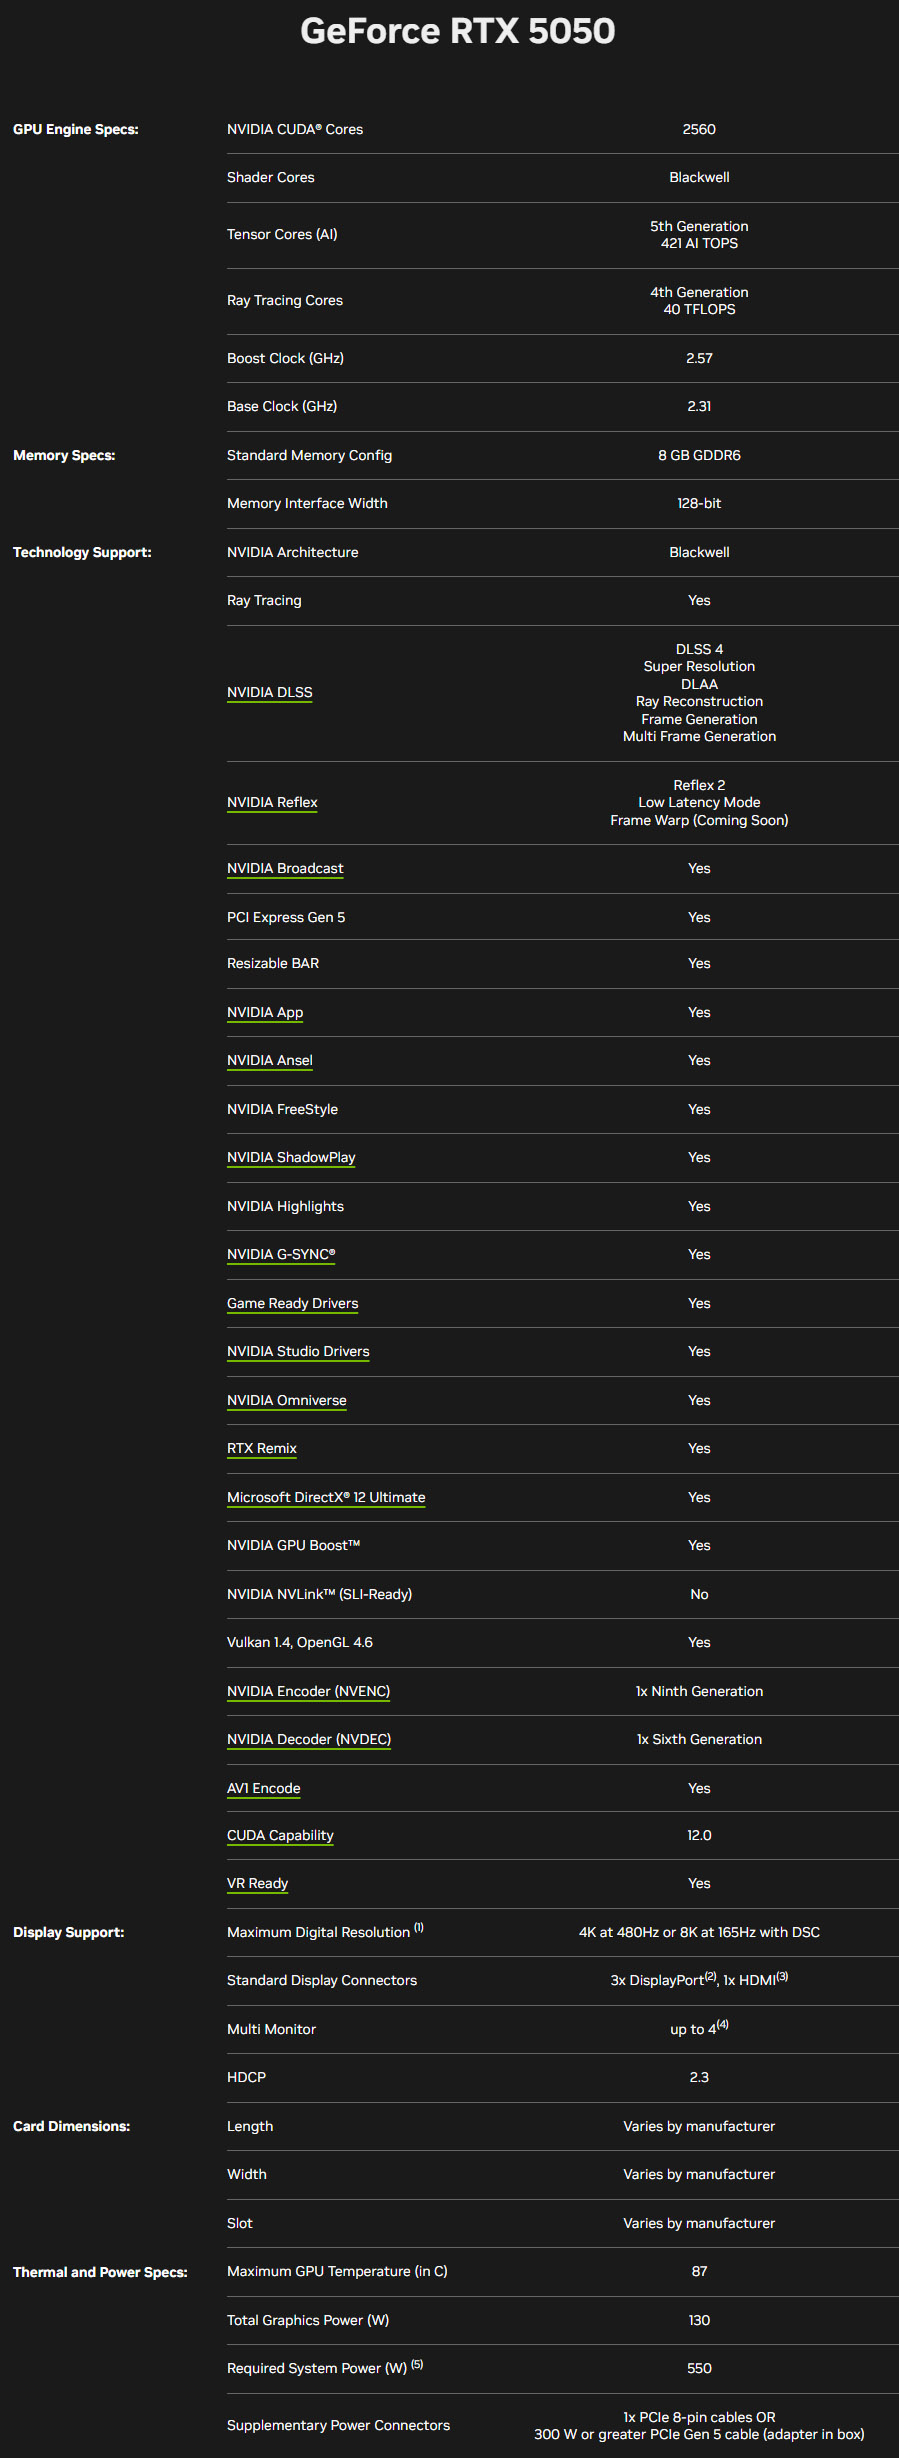Click Maximum Digital Resolution label
The image size is (899, 2458).
(325, 1932)
